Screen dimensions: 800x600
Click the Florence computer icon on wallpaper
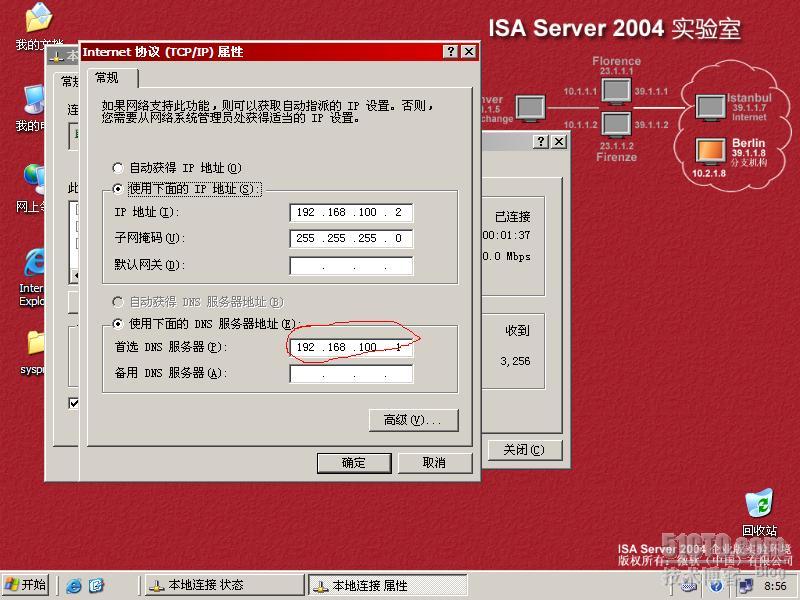pyautogui.click(x=616, y=92)
